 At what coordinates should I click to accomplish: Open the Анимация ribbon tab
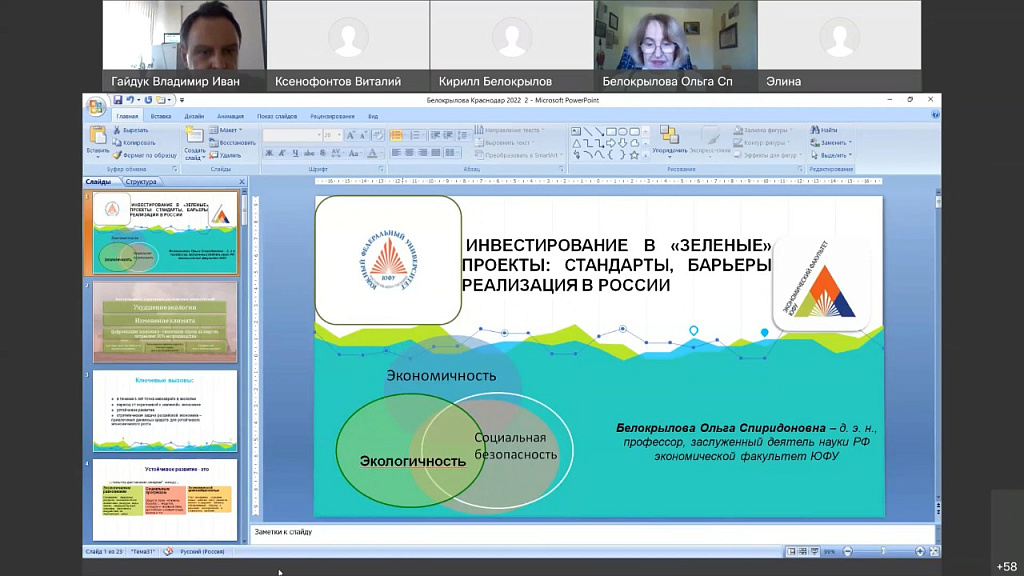pos(230,116)
